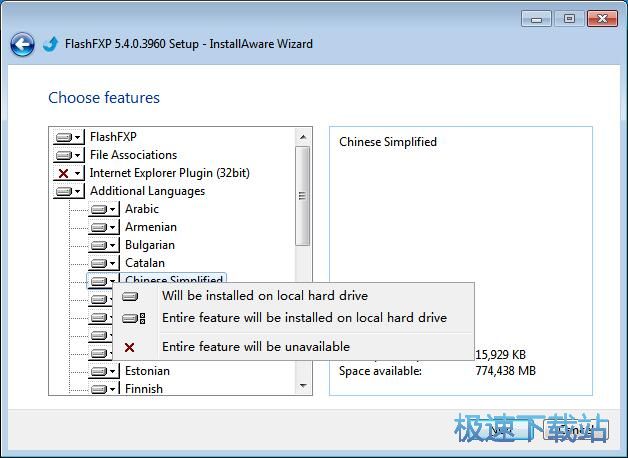Choose 'Entire feature will be unavailable'
The width and height of the screenshot is (628, 458).
tap(294, 347)
